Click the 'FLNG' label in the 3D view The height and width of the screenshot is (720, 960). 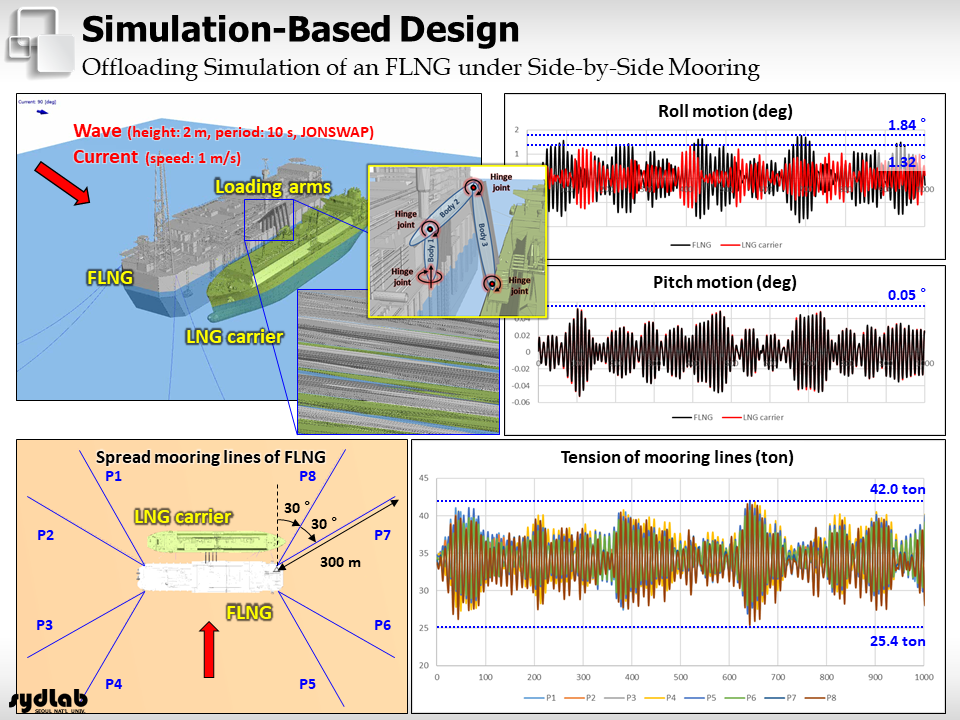pyautogui.click(x=110, y=278)
